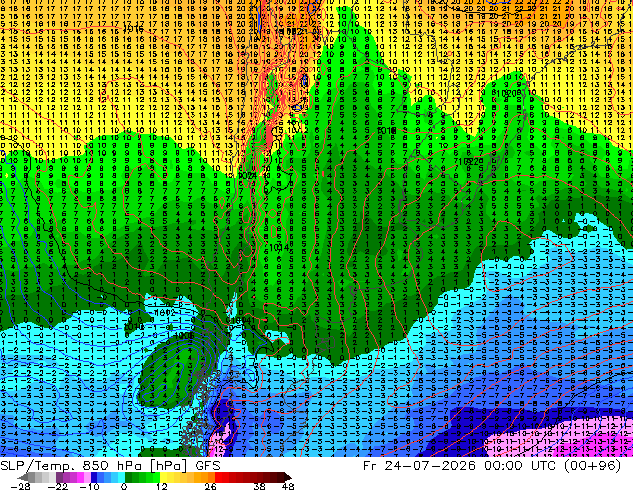This screenshot has width=634, height=490.
Task: Click the 'Fr 24-07-2026 00:00 UTC (00+96)' date label
Action: pos(492,466)
